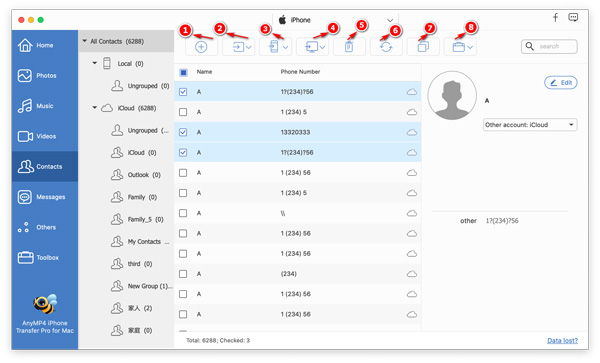This screenshot has height=363, width=600.
Task: Open the Facebook share icon
Action: [555, 18]
